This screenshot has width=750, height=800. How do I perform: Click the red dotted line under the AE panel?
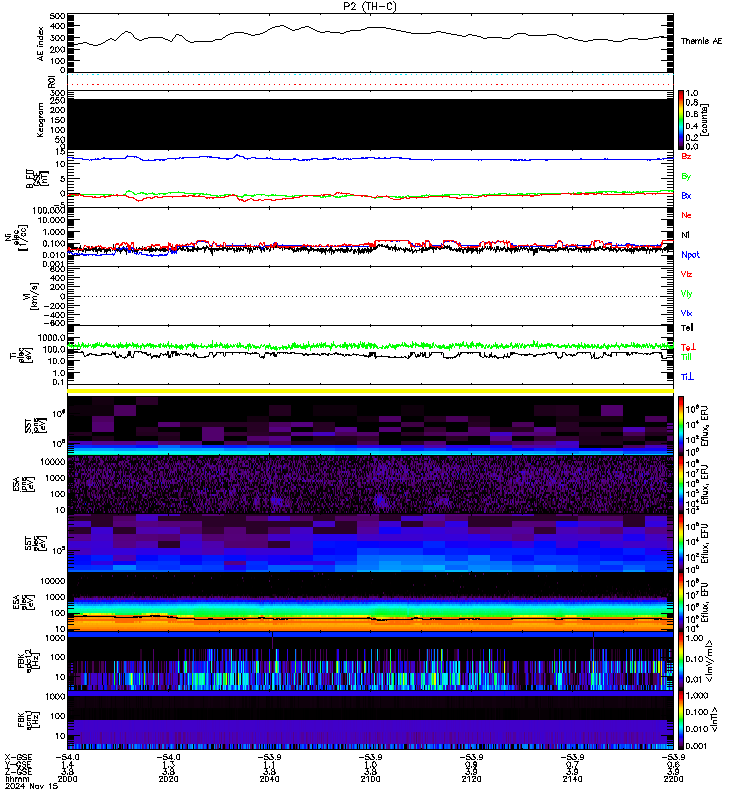click(370, 84)
